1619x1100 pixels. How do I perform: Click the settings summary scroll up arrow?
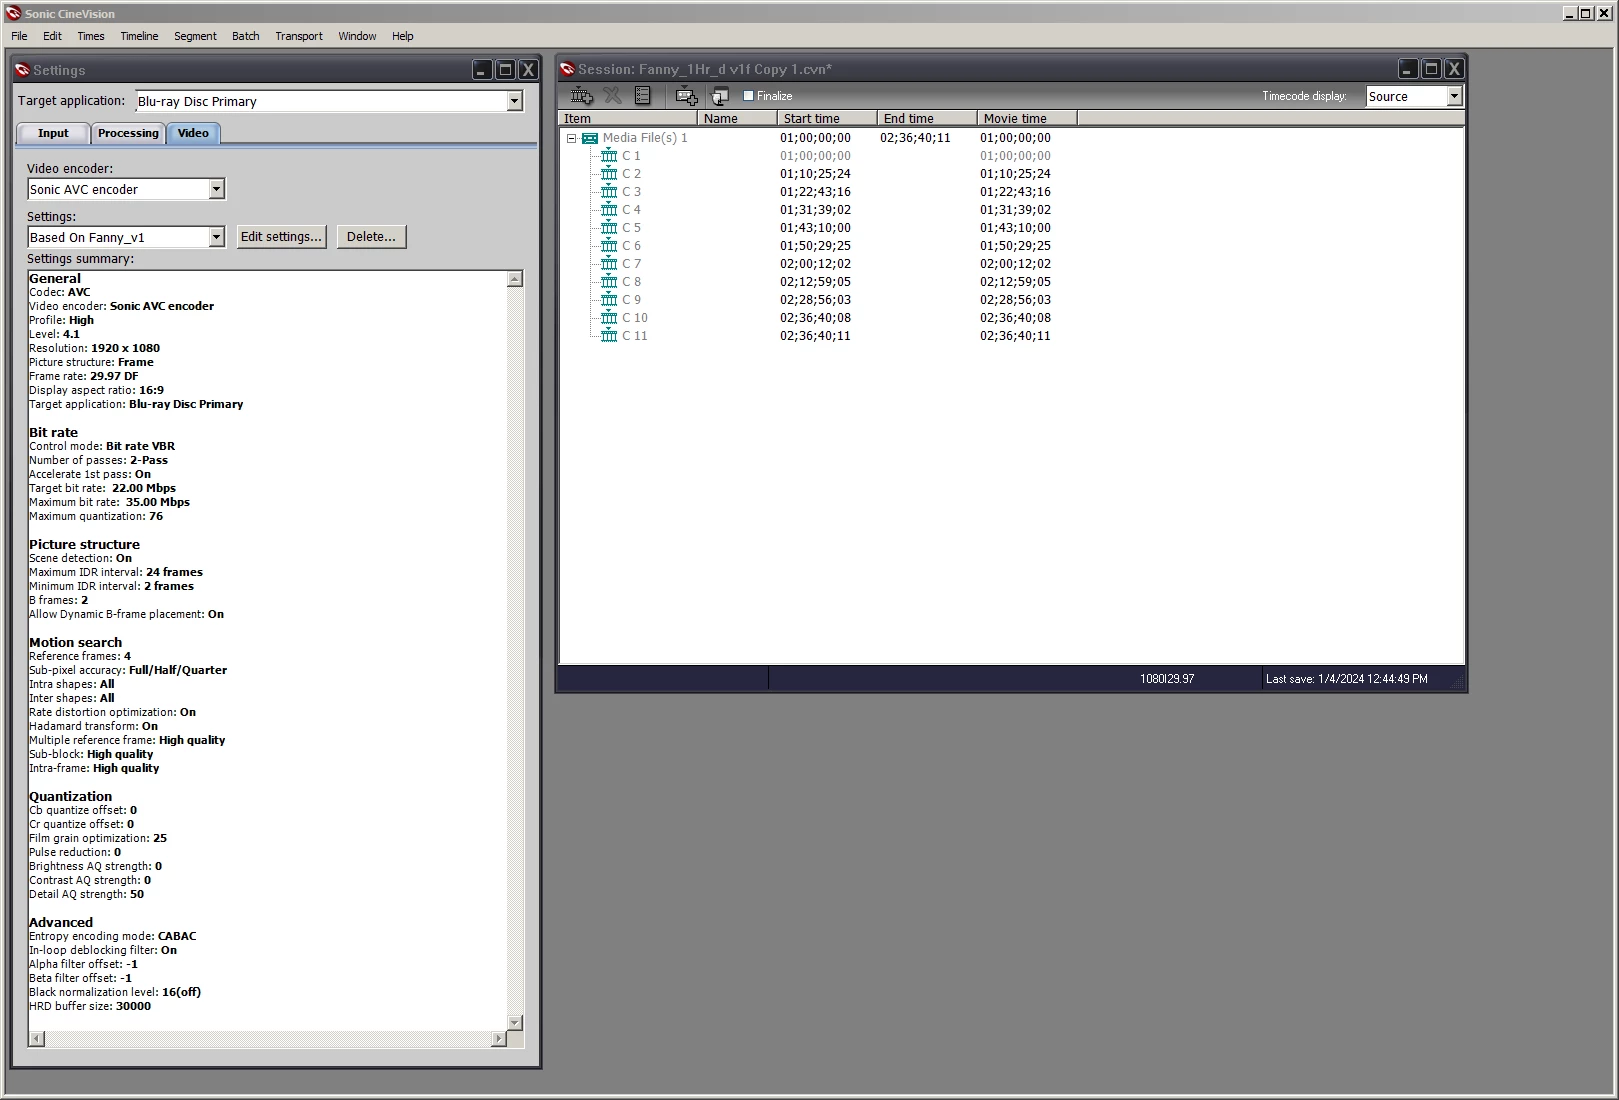515,279
